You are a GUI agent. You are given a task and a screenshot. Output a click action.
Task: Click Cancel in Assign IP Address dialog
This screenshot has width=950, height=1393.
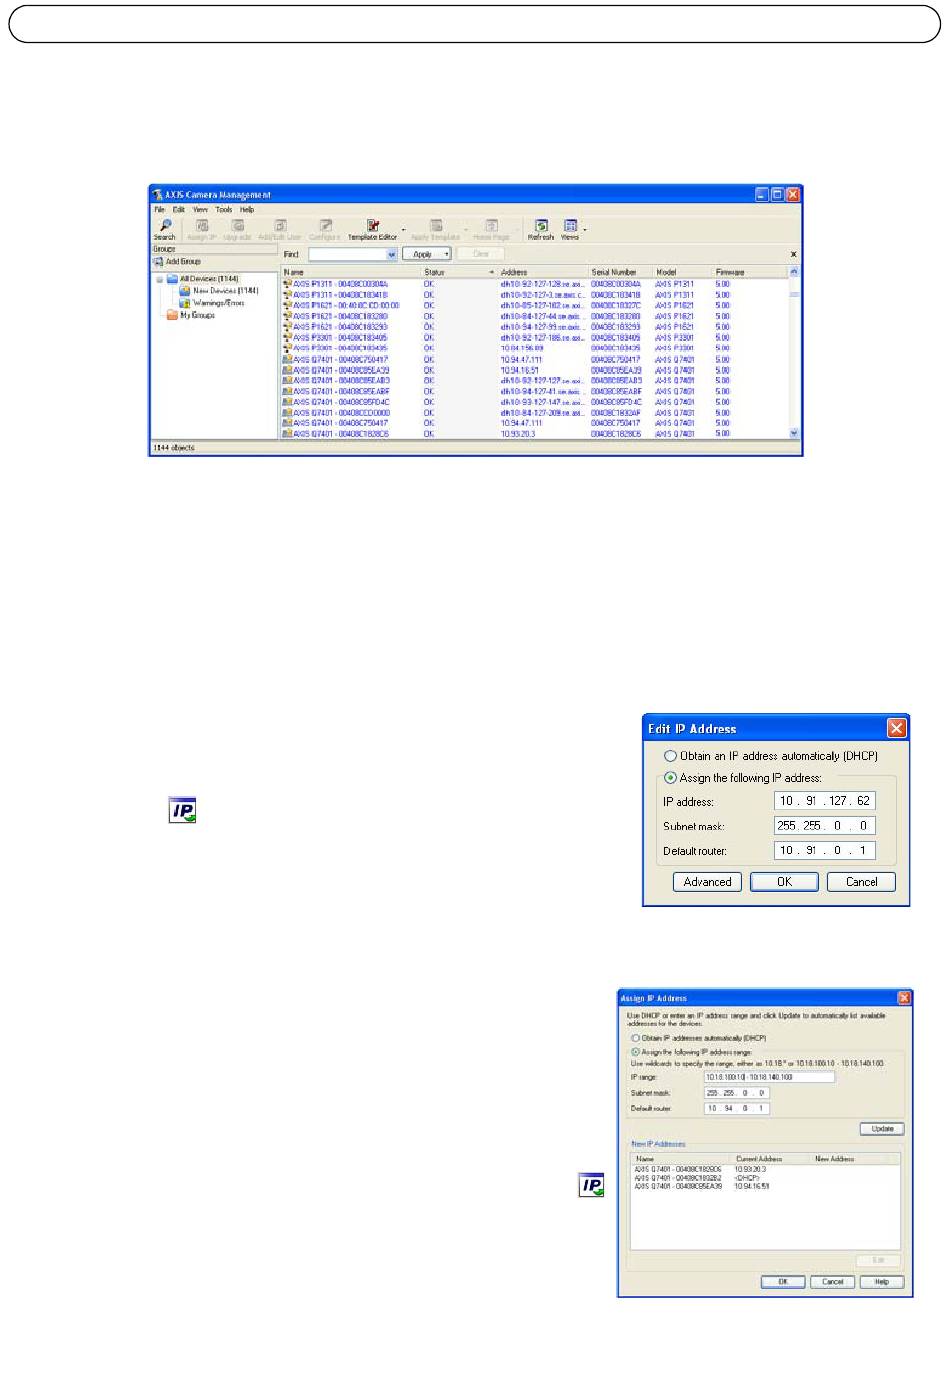833,1281
